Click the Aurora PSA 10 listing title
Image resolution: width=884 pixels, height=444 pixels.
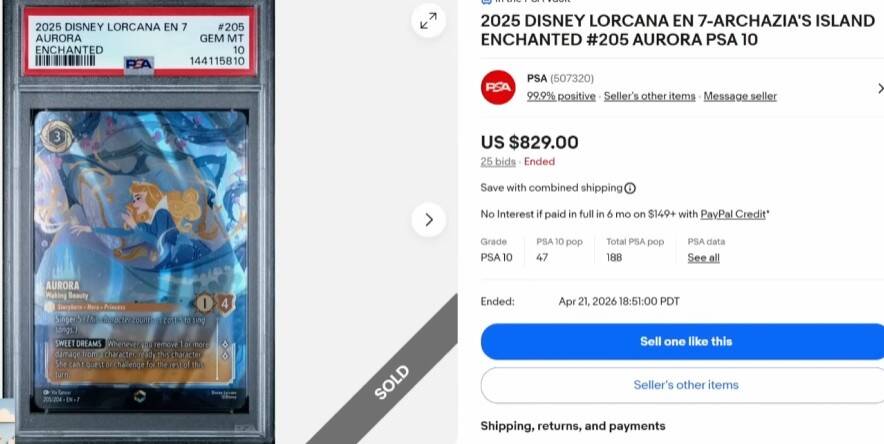[x=677, y=30]
